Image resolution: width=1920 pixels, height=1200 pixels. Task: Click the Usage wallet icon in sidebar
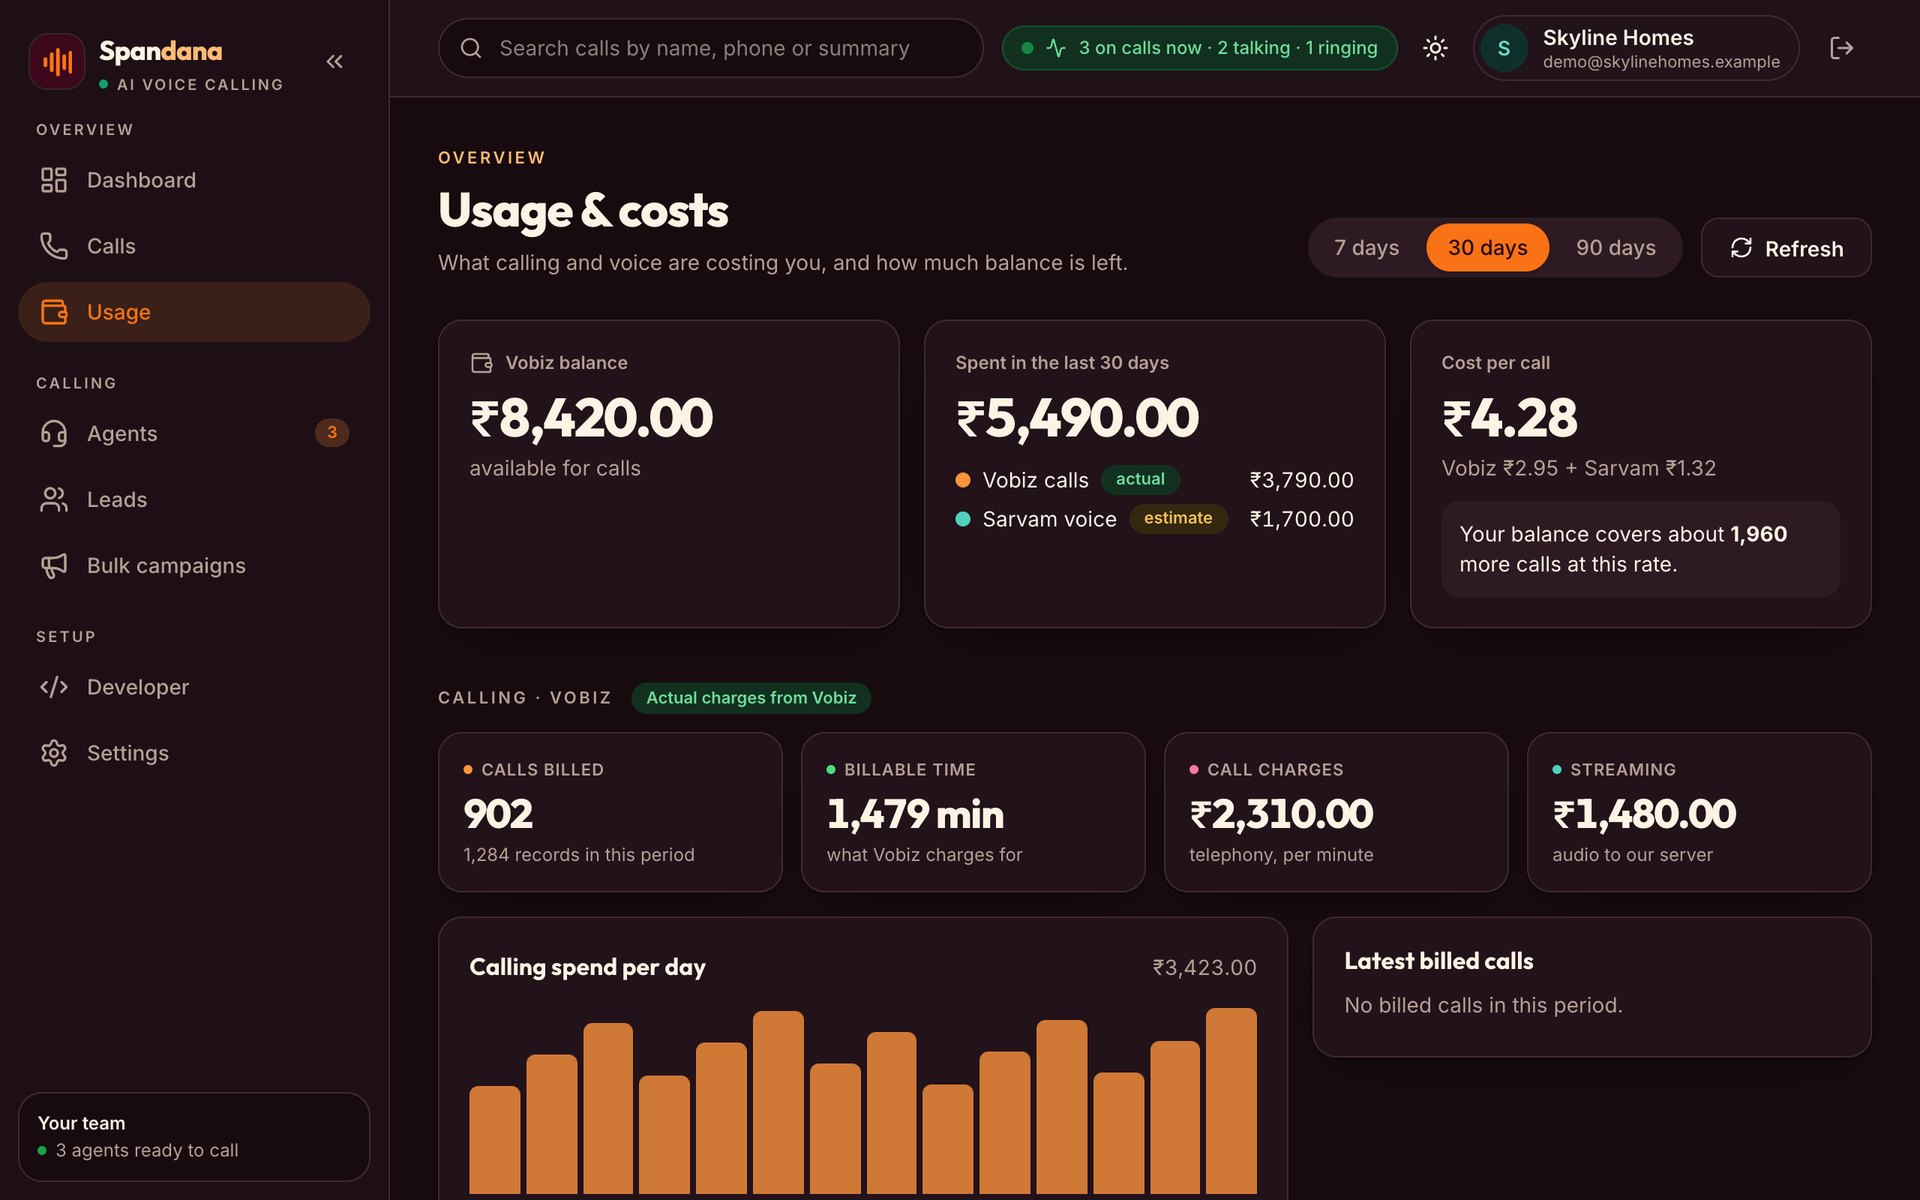[54, 312]
